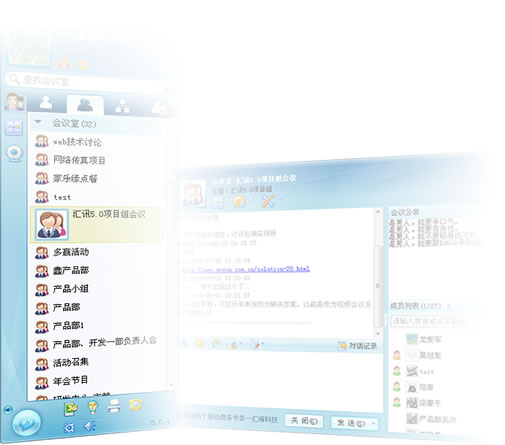Open settings via the blue gear icon
Image resolution: width=505 pixels, height=445 pixels.
coord(69,428)
